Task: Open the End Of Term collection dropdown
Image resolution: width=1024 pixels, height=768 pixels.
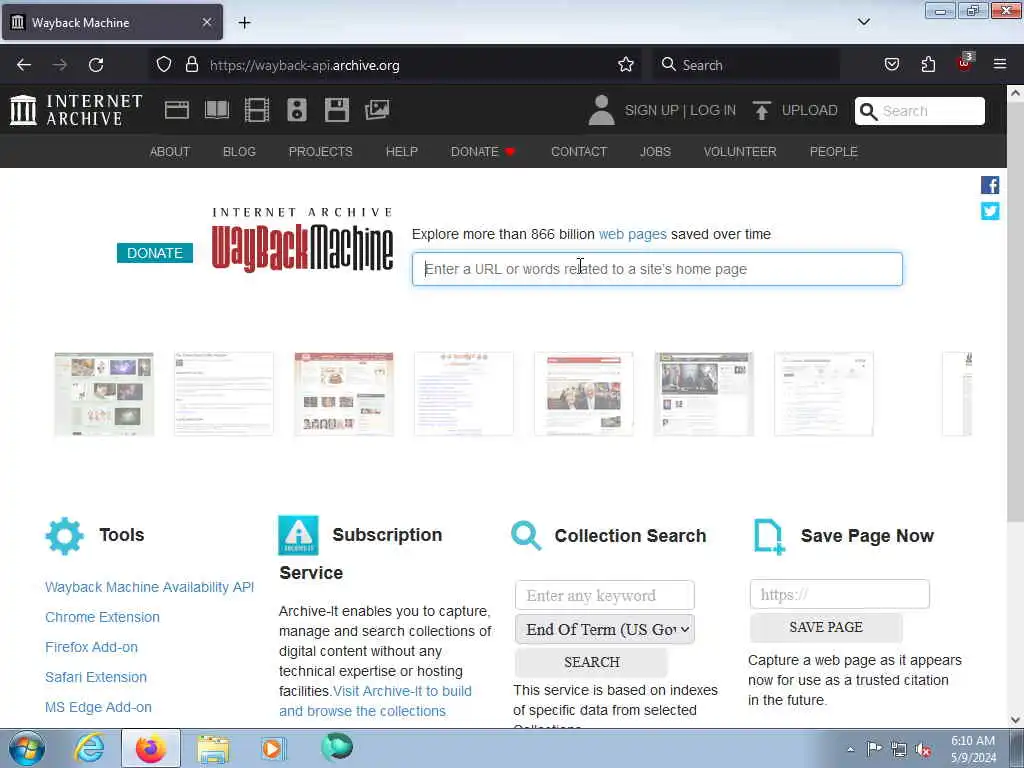Action: pyautogui.click(x=605, y=630)
